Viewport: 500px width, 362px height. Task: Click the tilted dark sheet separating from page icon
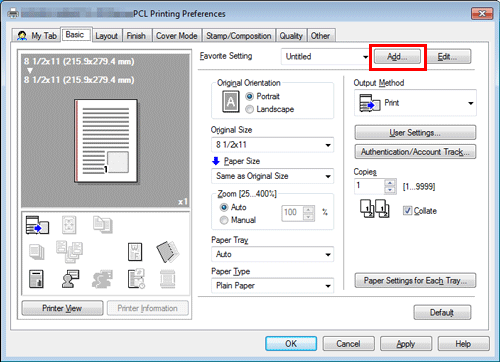pyautogui.click(x=168, y=252)
